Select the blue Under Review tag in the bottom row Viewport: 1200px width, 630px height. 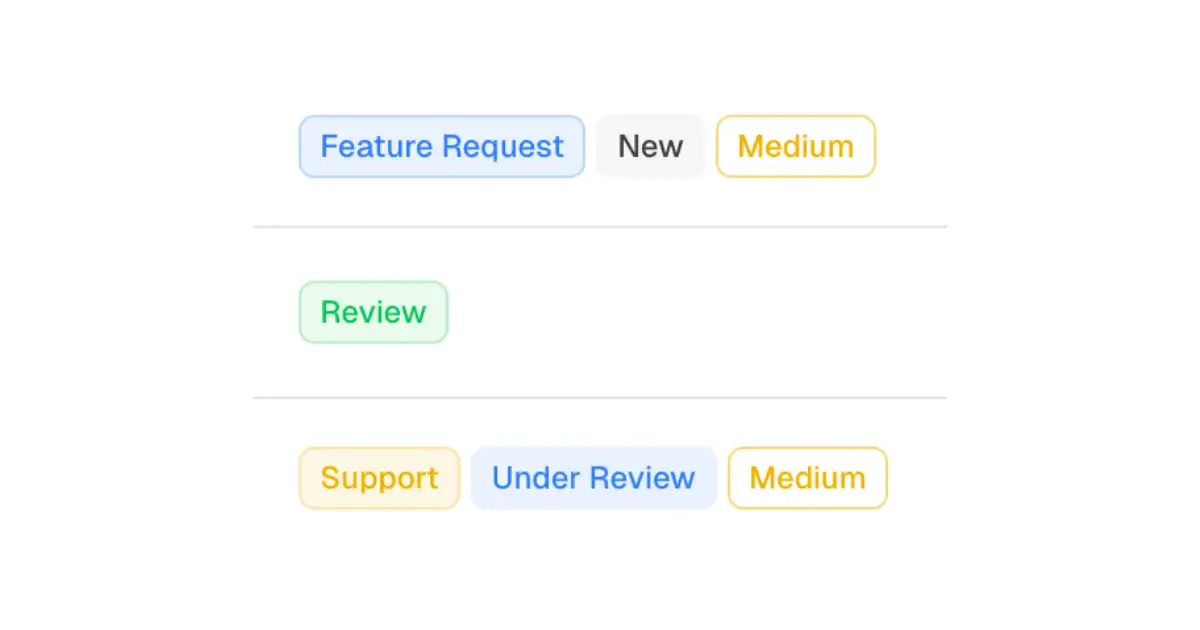(x=593, y=478)
